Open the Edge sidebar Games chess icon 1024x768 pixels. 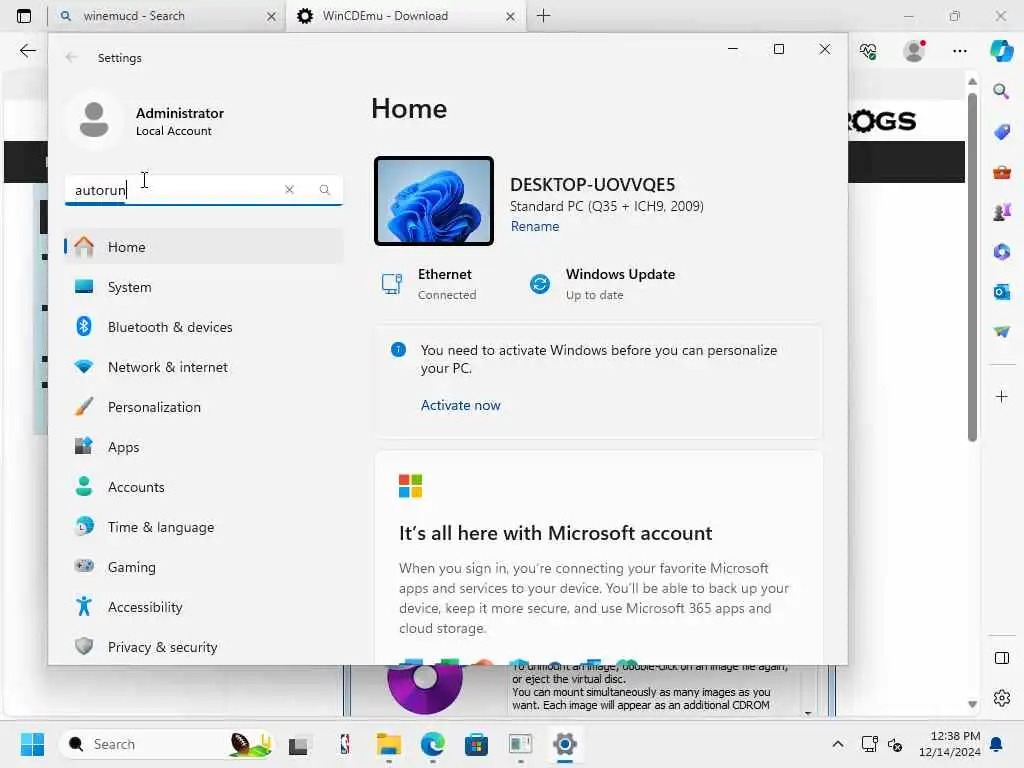pos(1001,212)
